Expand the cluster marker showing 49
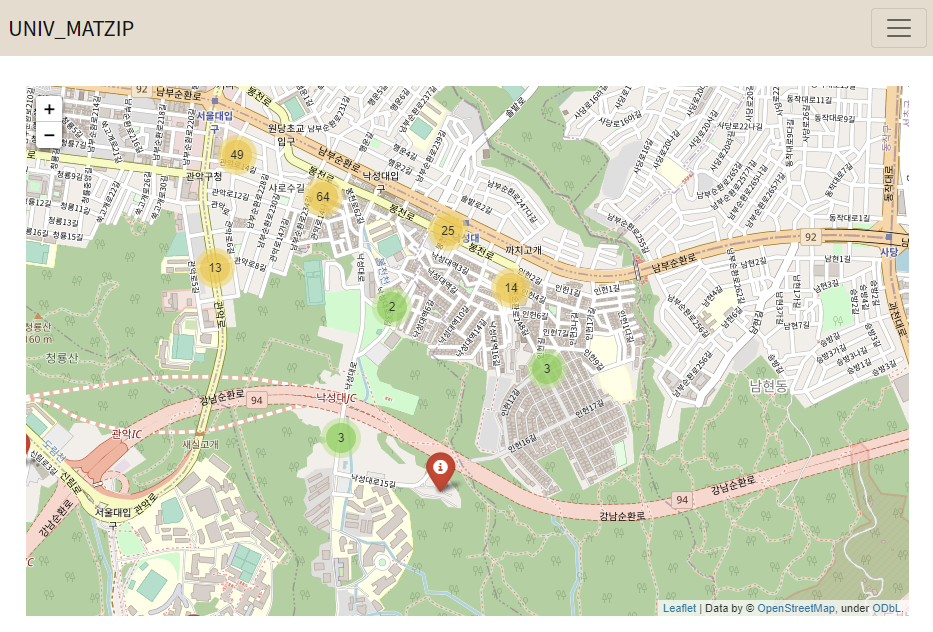This screenshot has width=933, height=632. pos(237,155)
